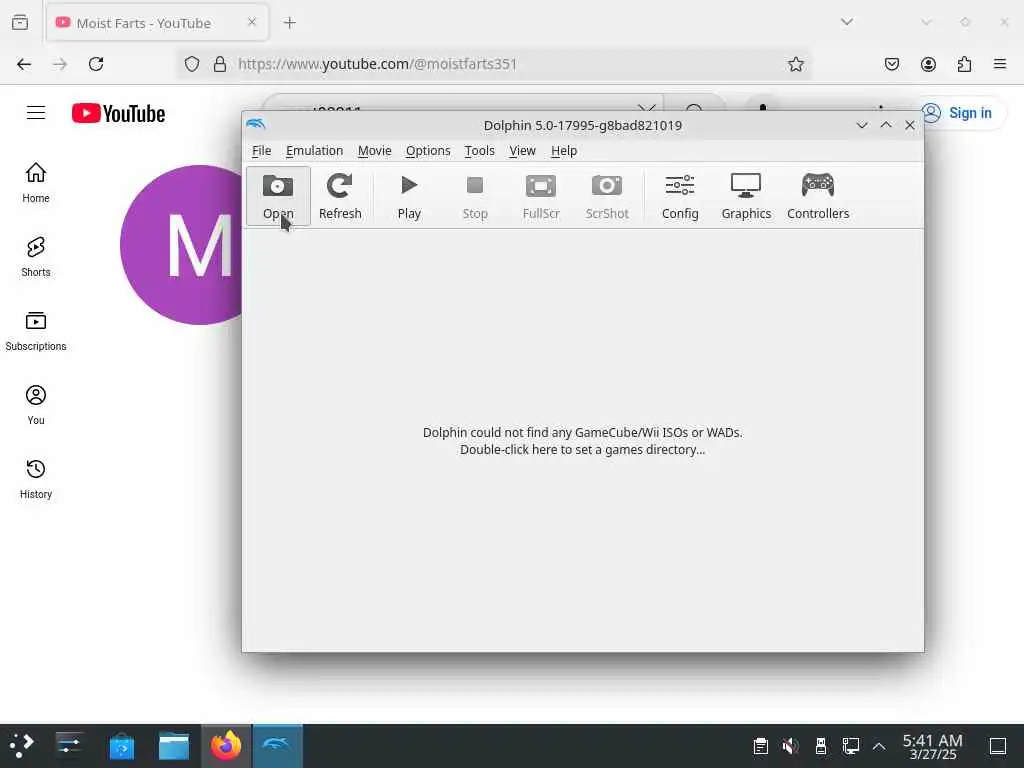This screenshot has height=768, width=1024.
Task: Open Dolphin Controllers settings
Action: click(x=818, y=195)
